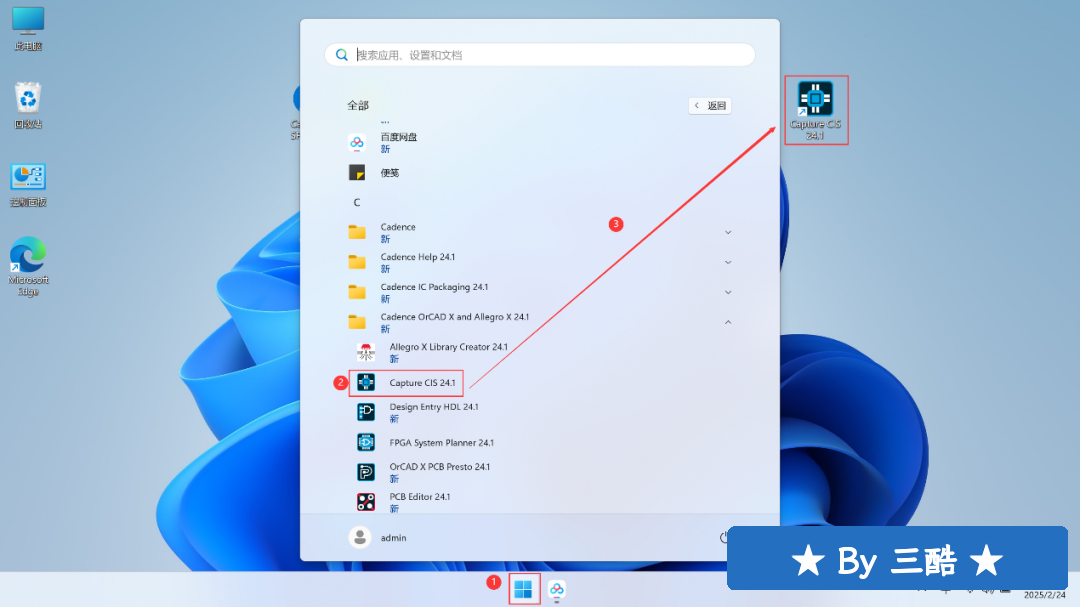Click the 全部 heading

pos(358,105)
